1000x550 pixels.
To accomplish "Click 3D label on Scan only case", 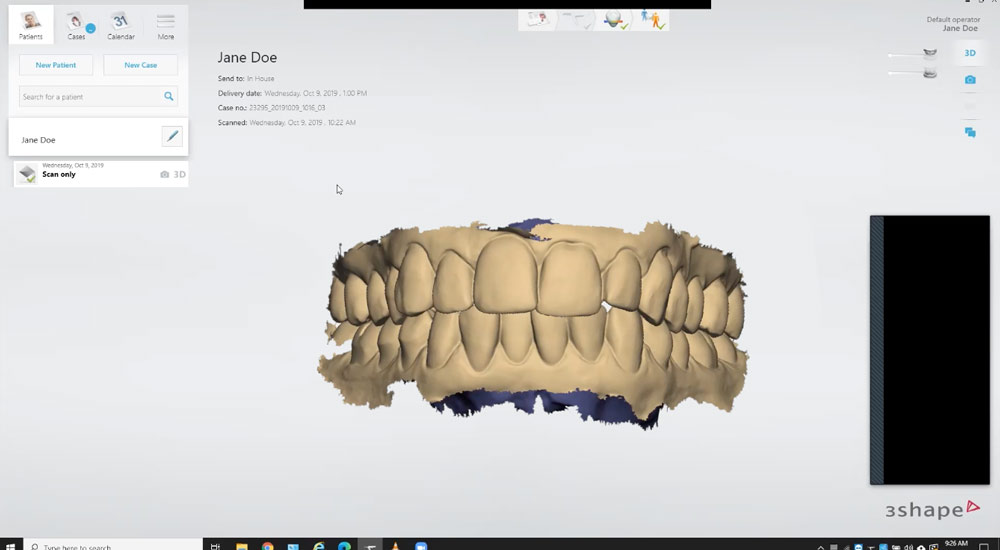I will (180, 174).
